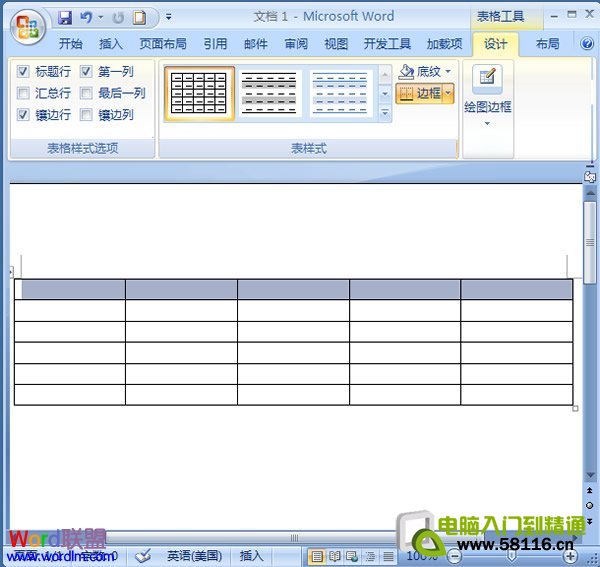Screen dimensions: 600x567
Task: Select the first table style thumbnail
Action: point(199,94)
